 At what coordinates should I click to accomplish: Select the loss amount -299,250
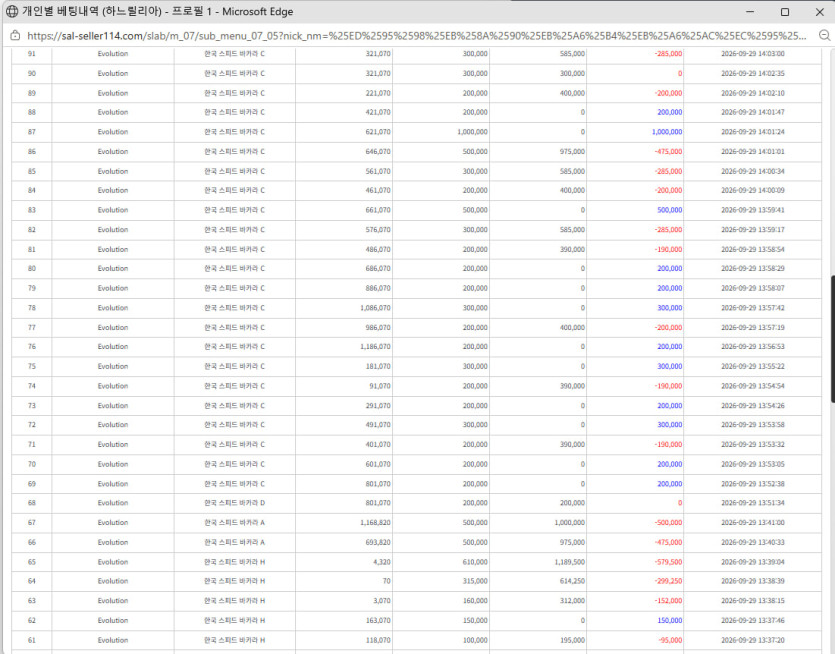click(668, 581)
